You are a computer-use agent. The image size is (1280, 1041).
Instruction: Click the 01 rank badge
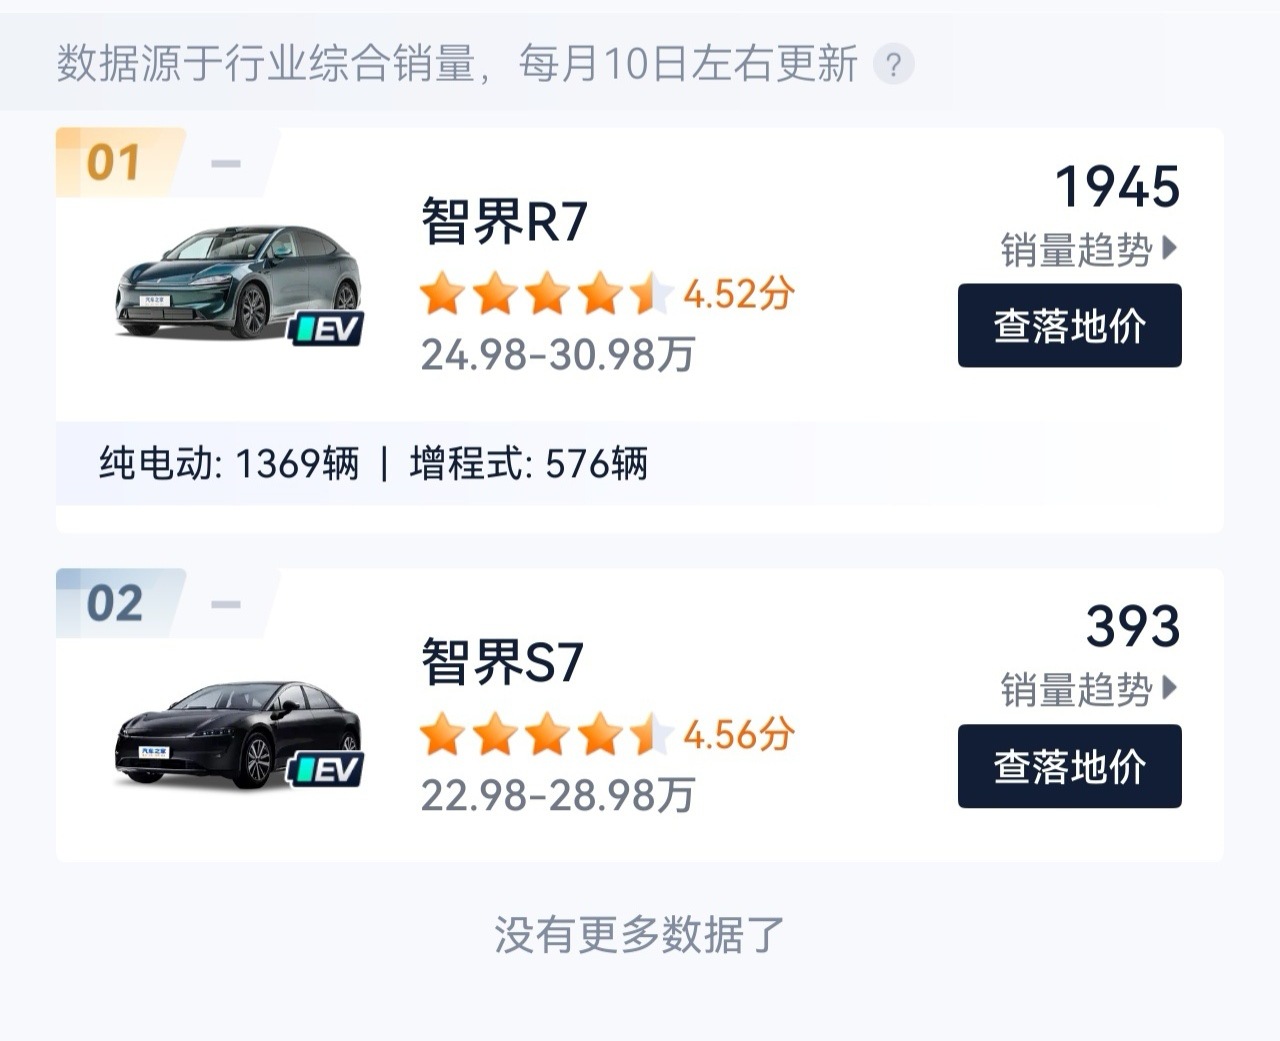coord(114,163)
